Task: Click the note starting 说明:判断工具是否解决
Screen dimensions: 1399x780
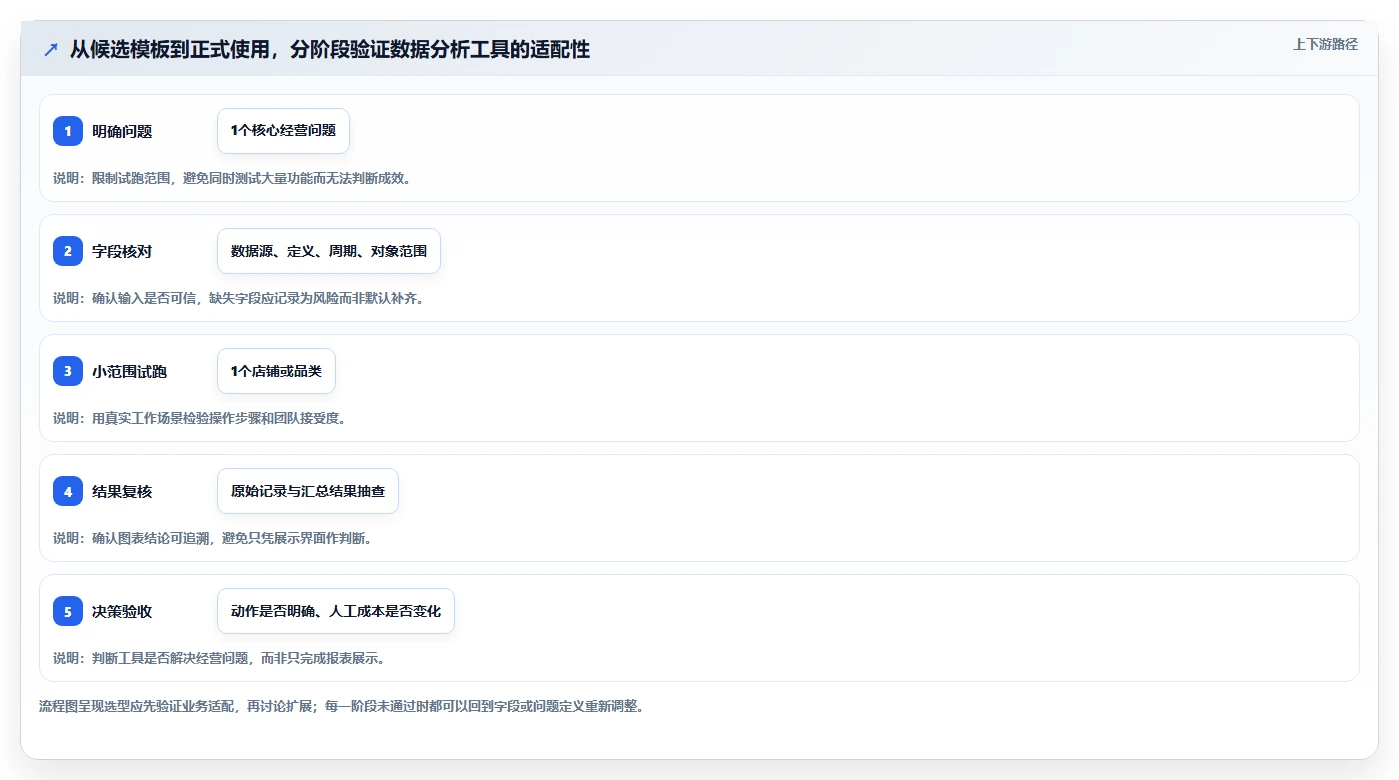Action: (219, 658)
